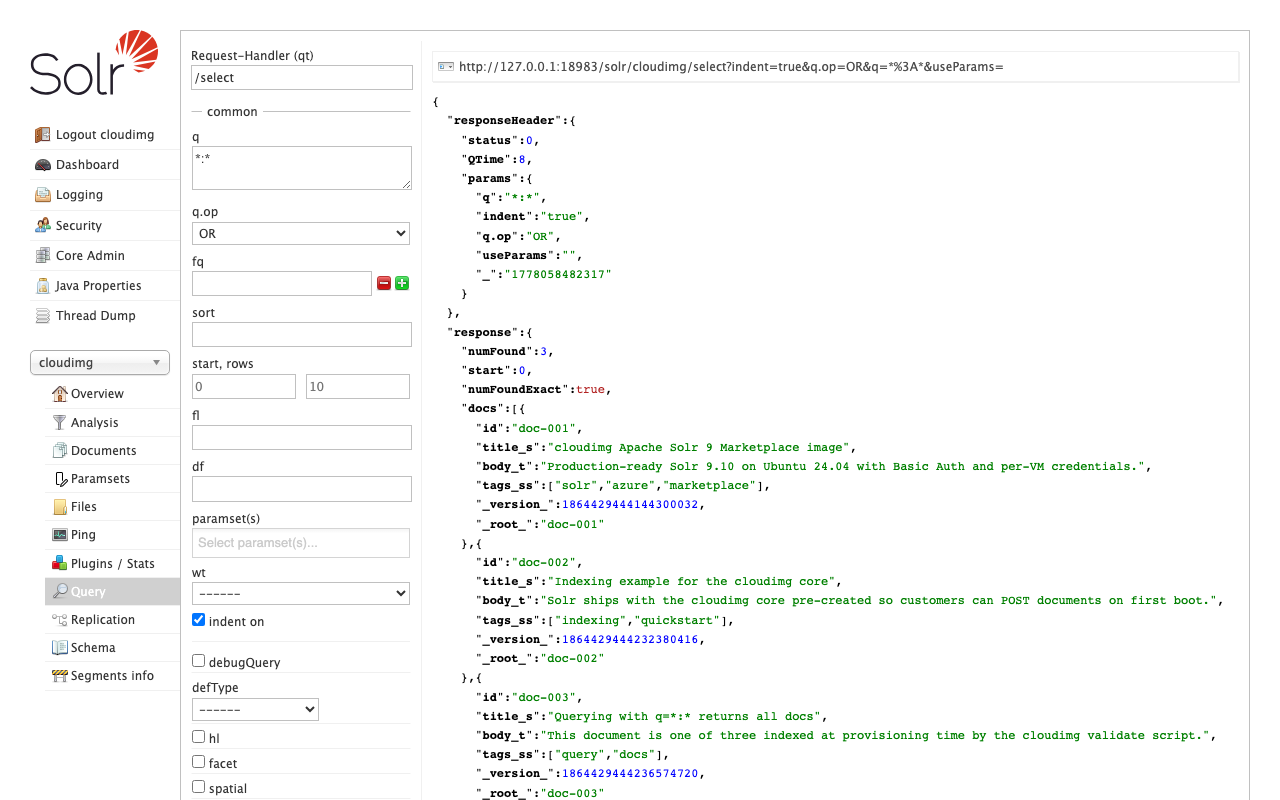The image size is (1280, 800).
Task: Click the sort input field
Action: (x=302, y=334)
